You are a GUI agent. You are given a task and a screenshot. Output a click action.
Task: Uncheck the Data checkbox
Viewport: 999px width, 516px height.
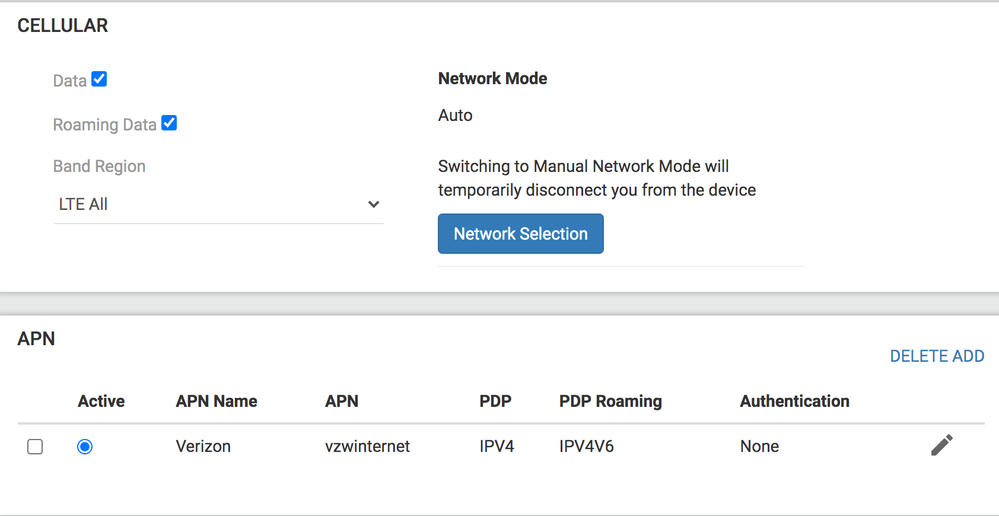pyautogui.click(x=99, y=79)
